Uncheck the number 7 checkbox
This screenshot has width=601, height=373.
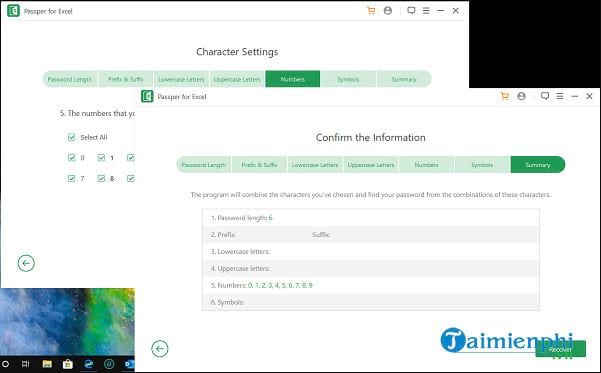[x=71, y=178]
